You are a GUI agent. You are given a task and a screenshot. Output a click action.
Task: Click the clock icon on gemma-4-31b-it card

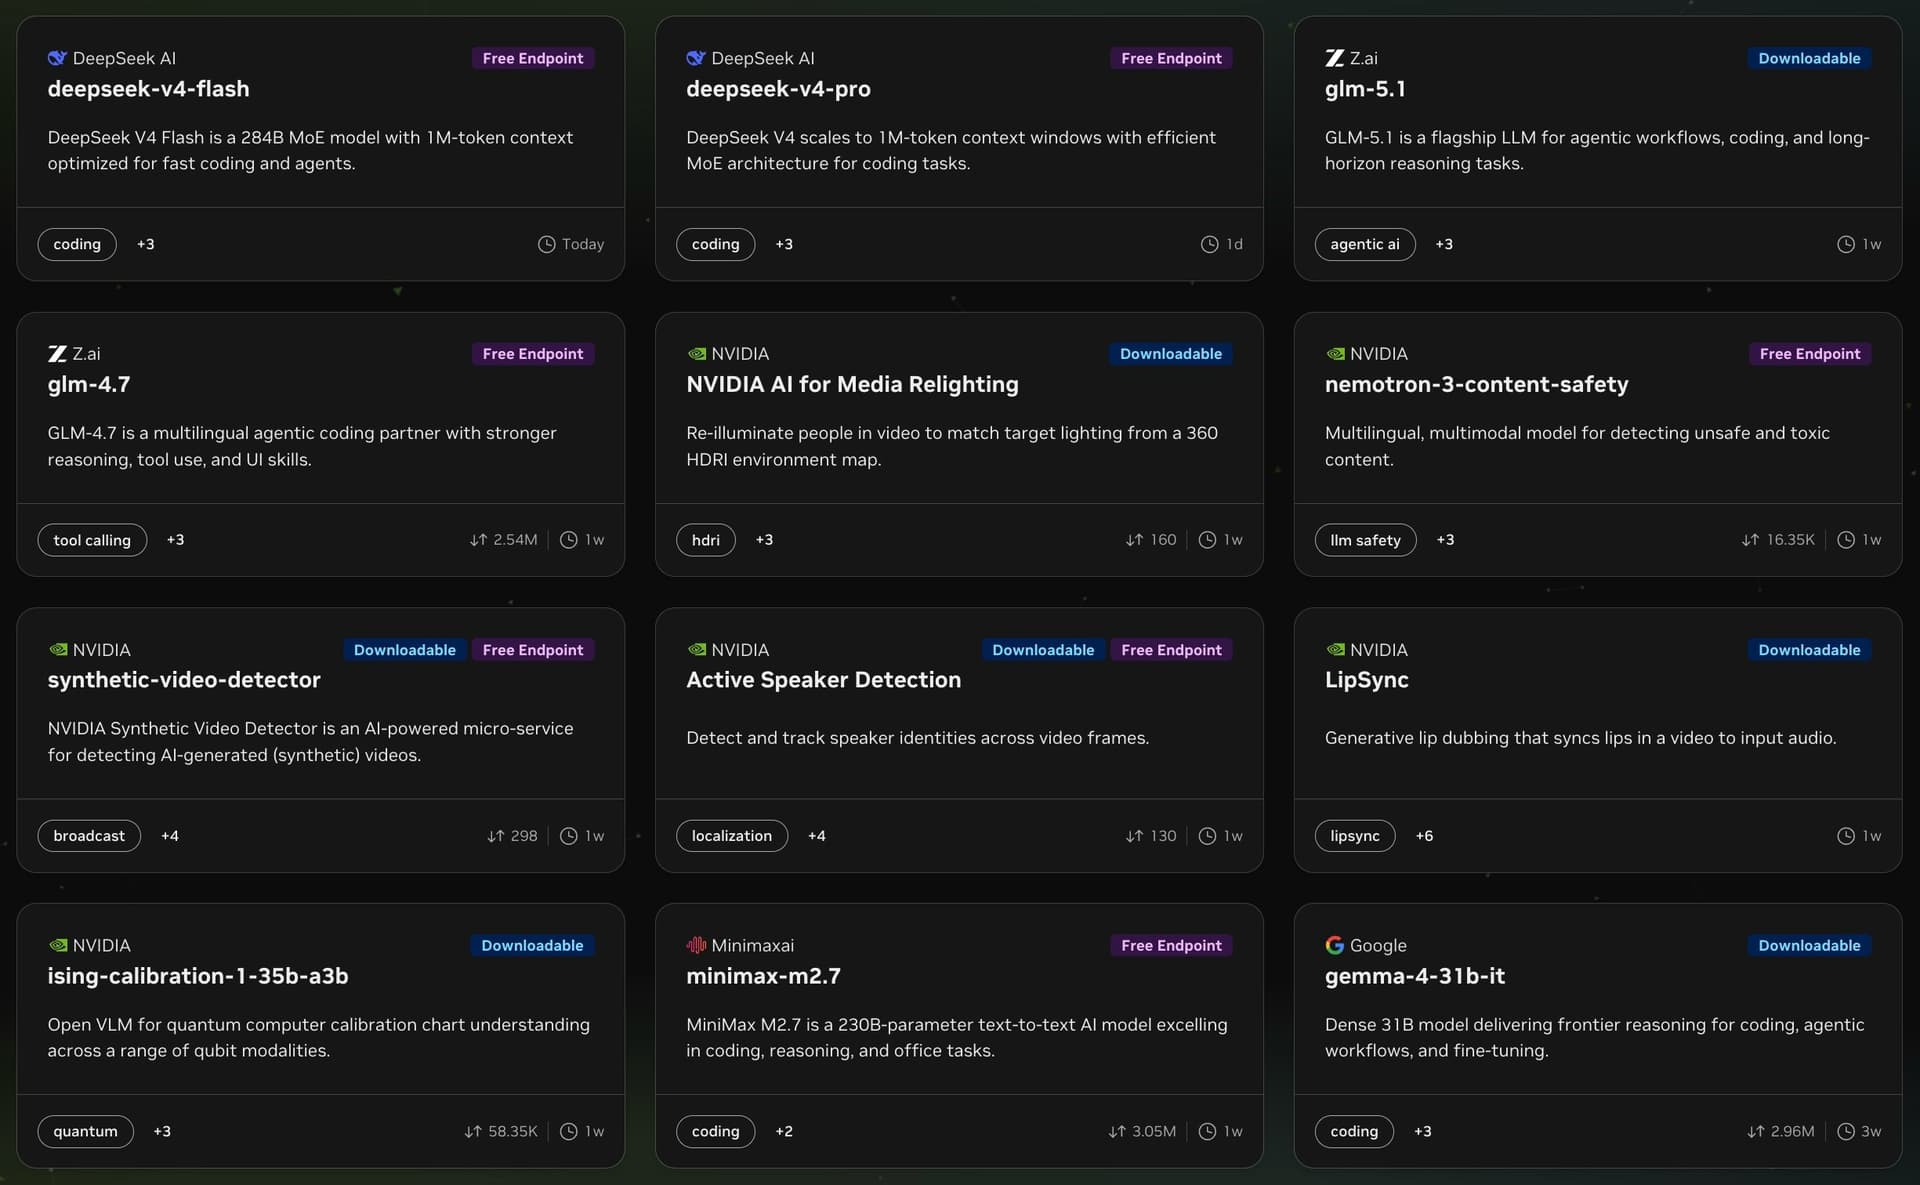point(1846,1131)
